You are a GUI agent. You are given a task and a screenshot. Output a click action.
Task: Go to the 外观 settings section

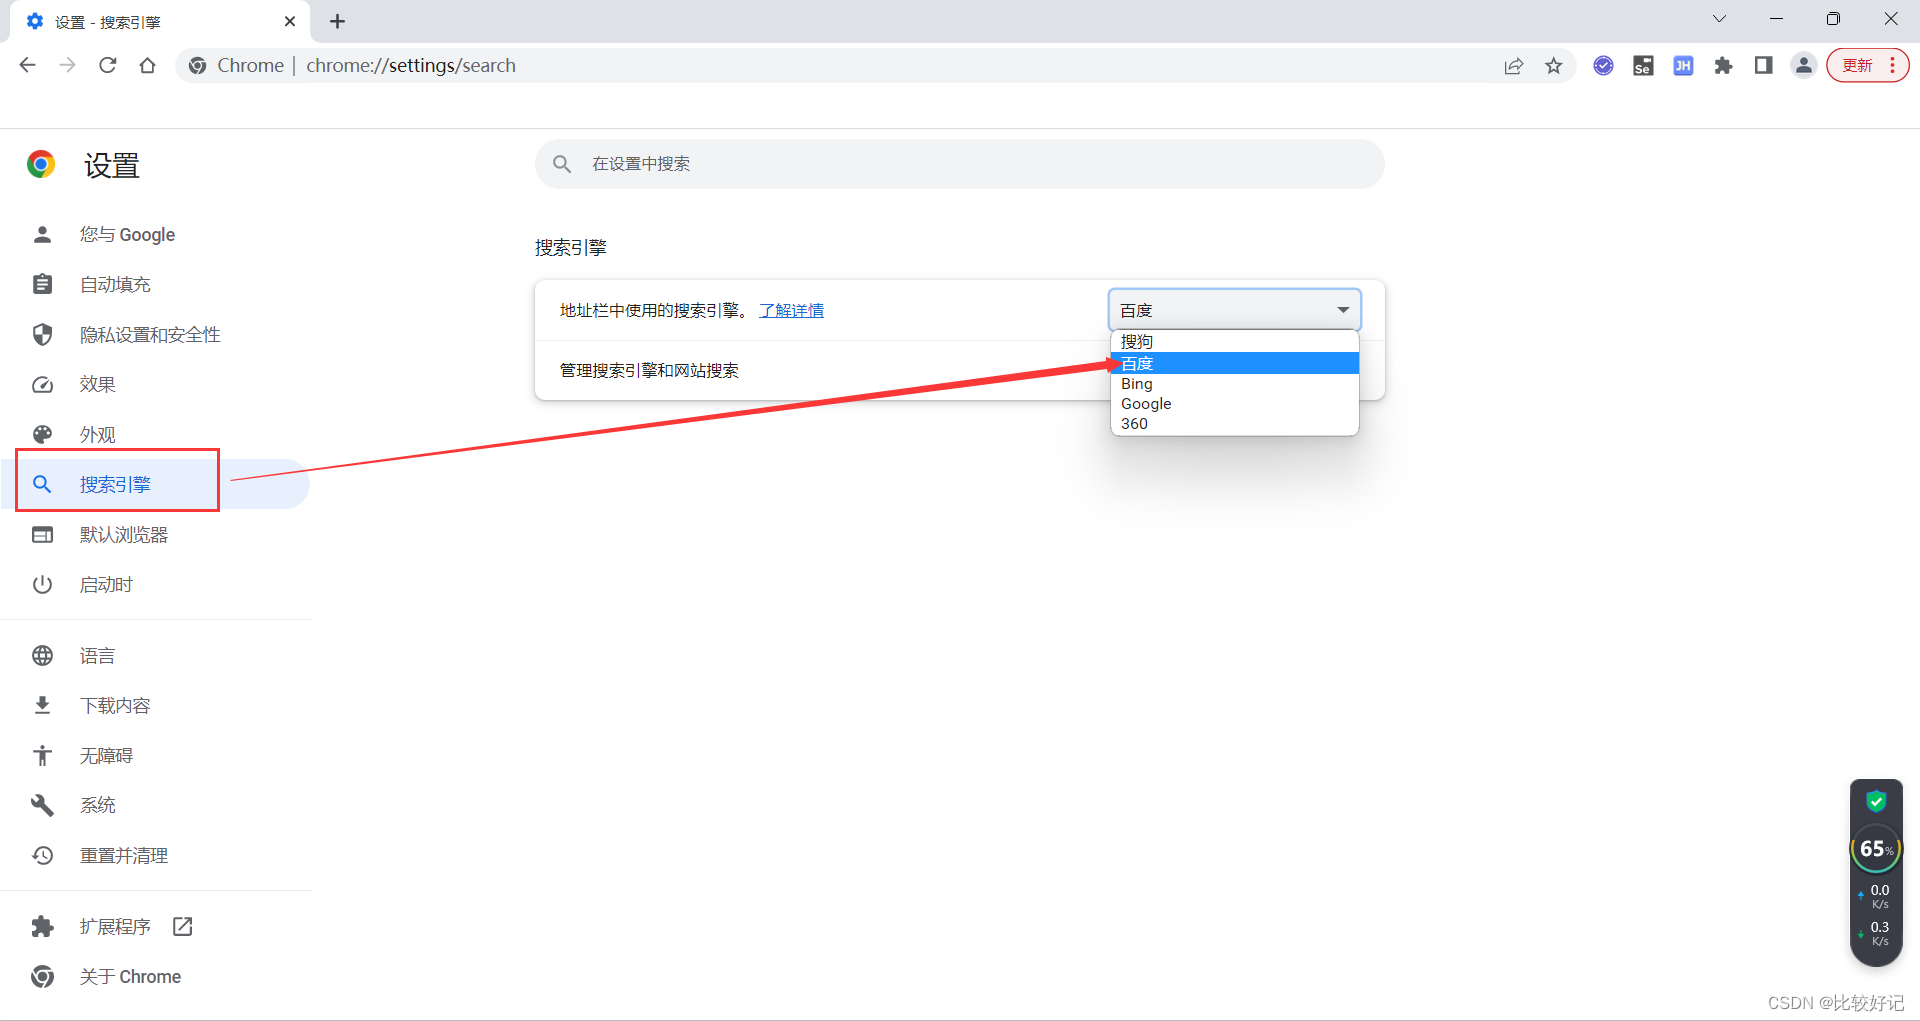tap(98, 435)
